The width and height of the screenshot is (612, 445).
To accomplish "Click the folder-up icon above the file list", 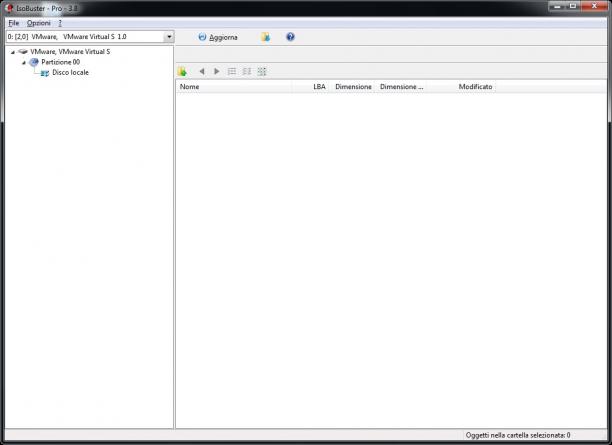I will pyautogui.click(x=182, y=71).
